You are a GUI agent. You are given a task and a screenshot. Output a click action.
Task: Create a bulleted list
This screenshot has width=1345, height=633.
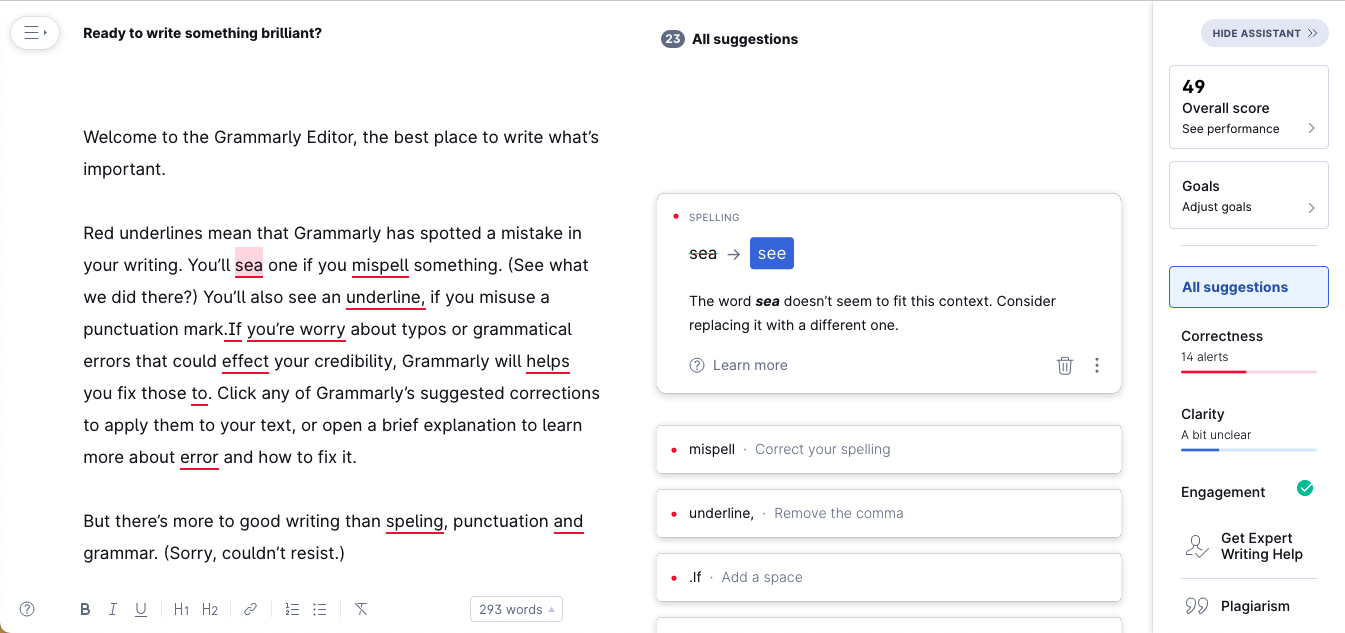point(320,609)
